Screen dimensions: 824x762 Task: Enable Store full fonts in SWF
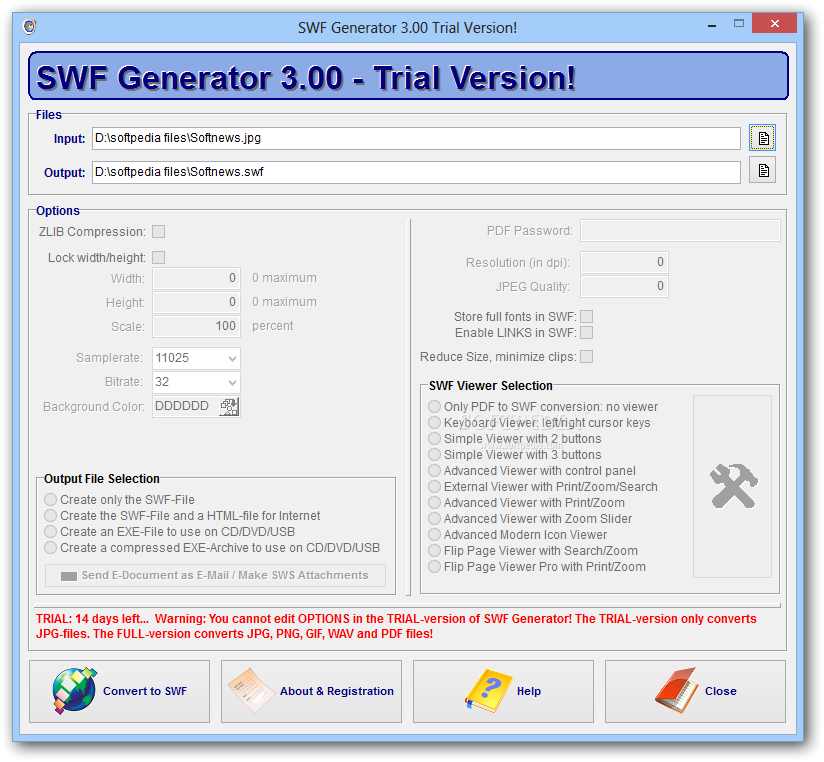click(x=587, y=316)
